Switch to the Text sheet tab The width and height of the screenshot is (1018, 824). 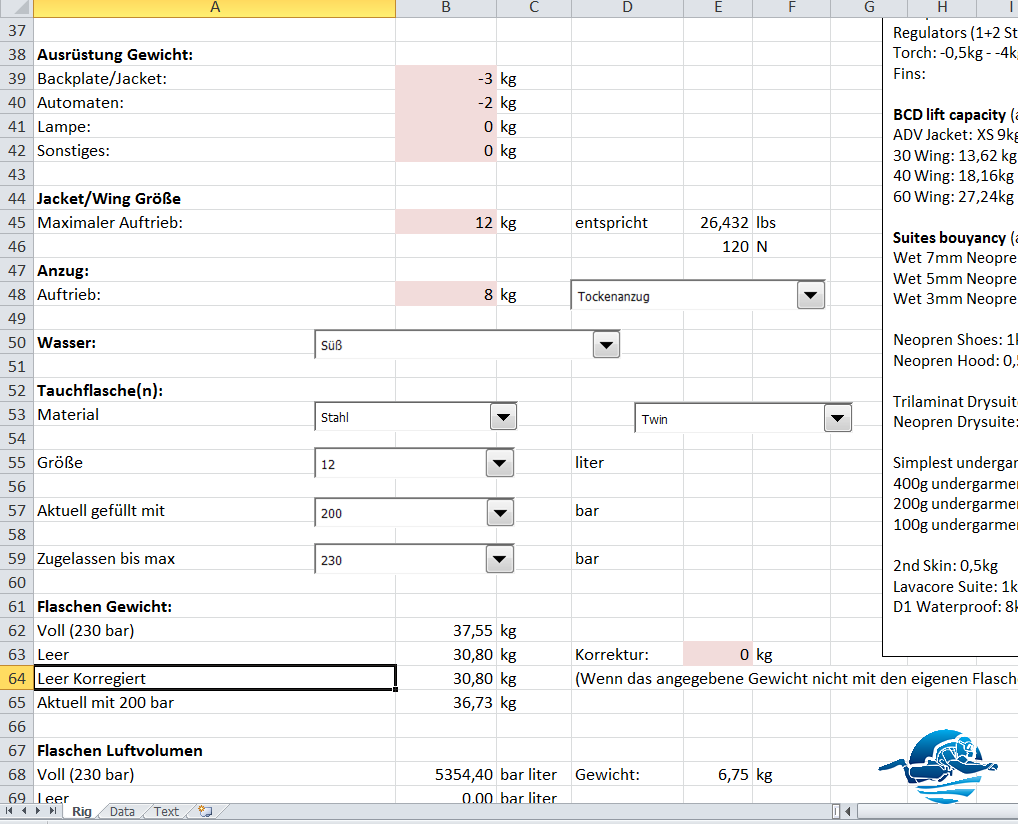tap(166, 811)
